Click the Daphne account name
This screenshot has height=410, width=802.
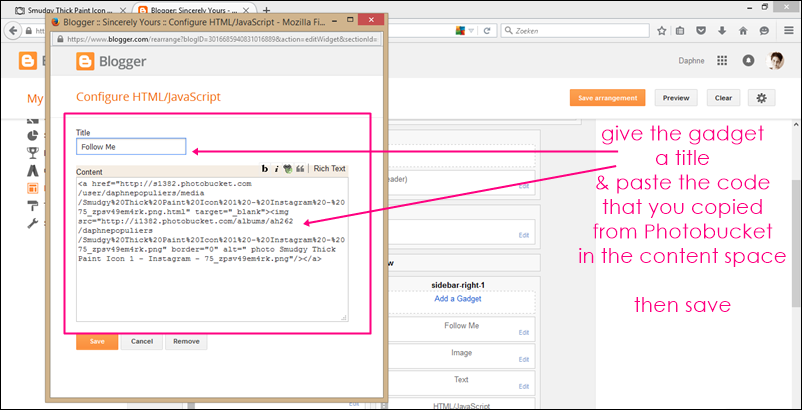(691, 61)
